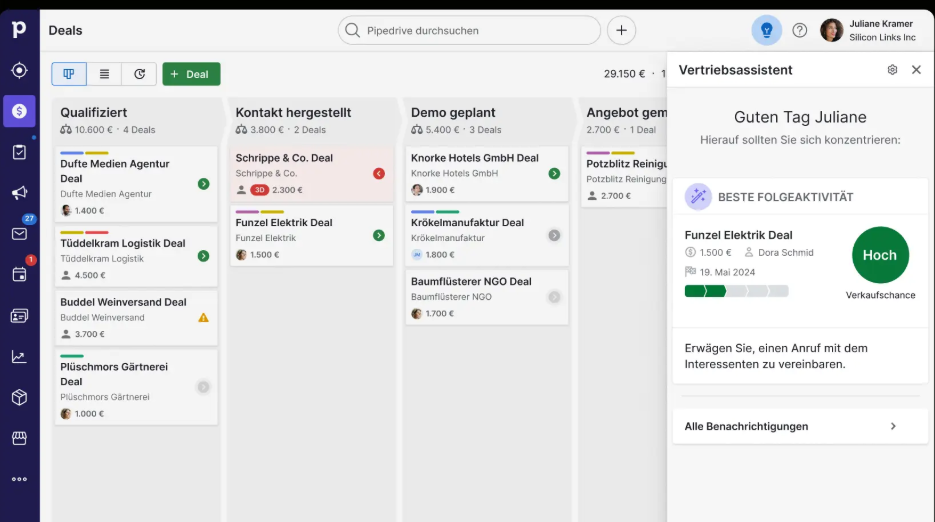
Task: Open Contacts card icon in sidebar
Action: 19,316
